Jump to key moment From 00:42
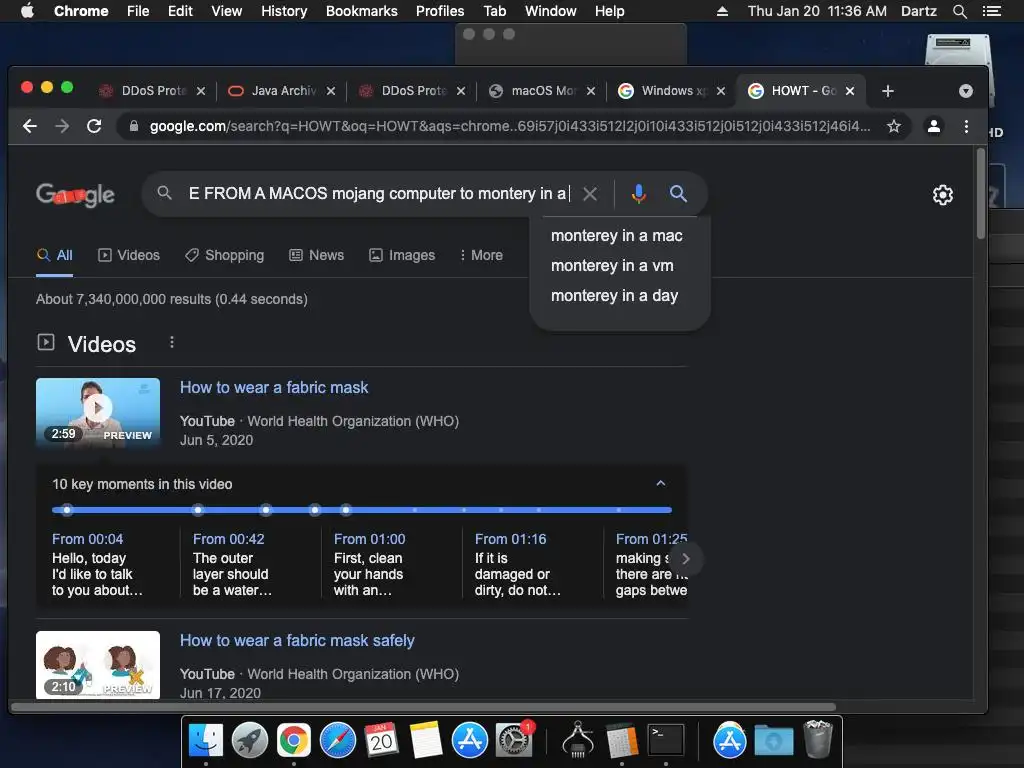1024x768 pixels. pyautogui.click(x=229, y=539)
